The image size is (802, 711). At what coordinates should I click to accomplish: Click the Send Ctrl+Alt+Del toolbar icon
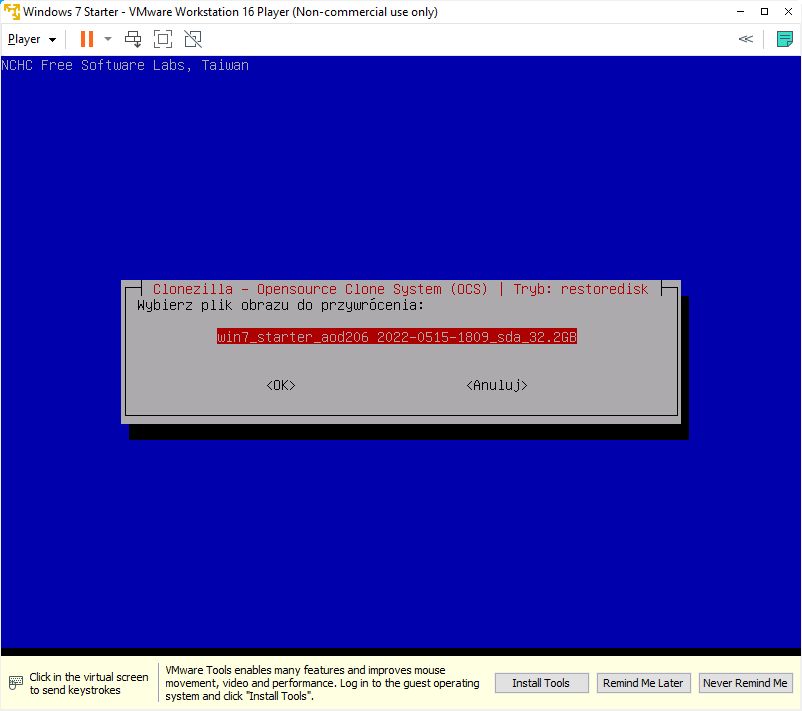(x=133, y=39)
